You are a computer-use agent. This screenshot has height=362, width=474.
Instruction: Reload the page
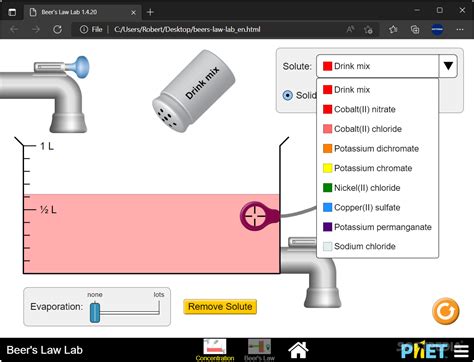(57, 29)
